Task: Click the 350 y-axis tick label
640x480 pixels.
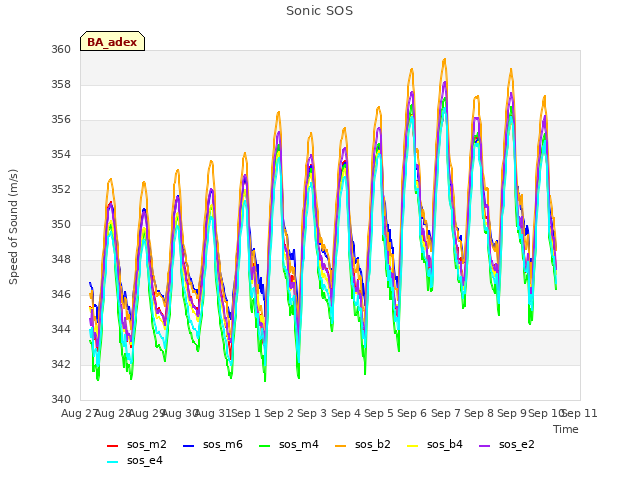Action: click(x=61, y=224)
